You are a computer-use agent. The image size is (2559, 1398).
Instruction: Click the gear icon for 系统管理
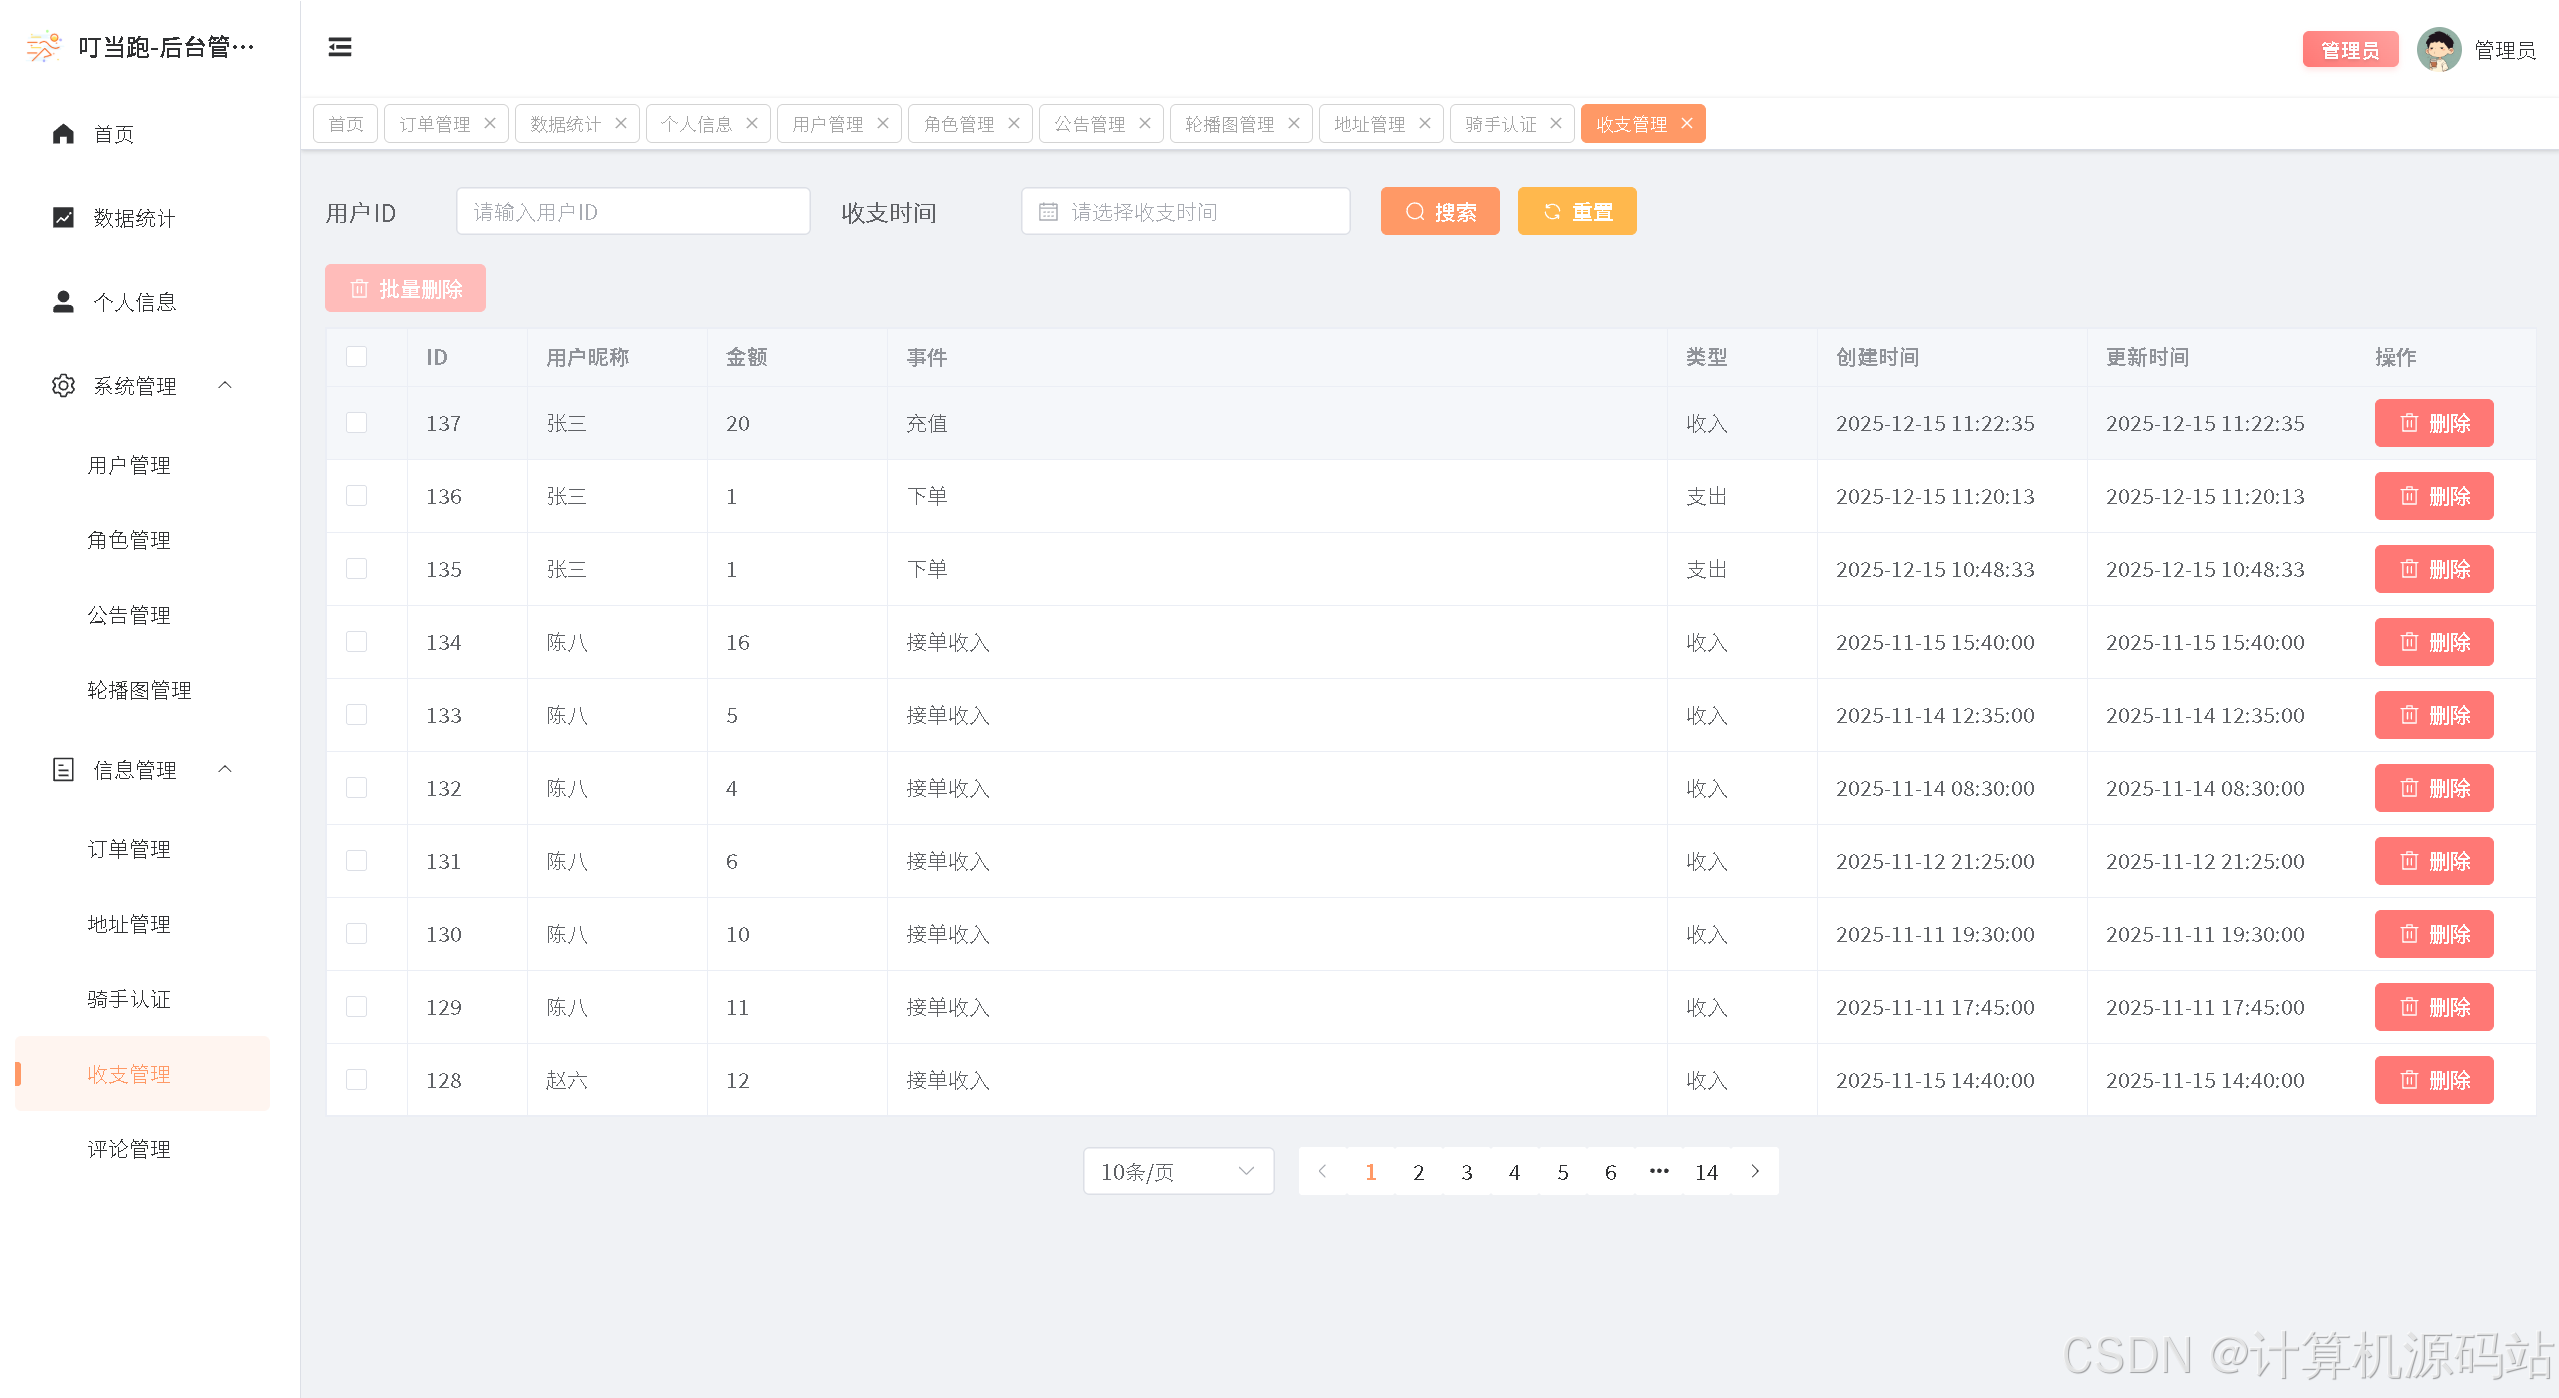click(x=63, y=386)
